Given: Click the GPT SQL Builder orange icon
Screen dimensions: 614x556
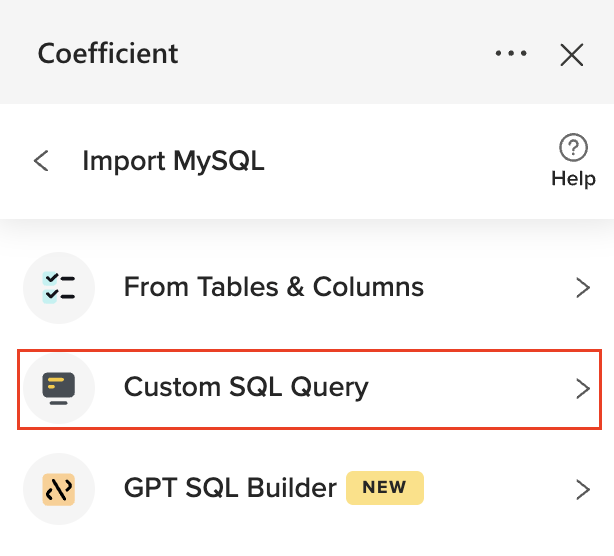Looking at the screenshot, I should click(x=59, y=489).
